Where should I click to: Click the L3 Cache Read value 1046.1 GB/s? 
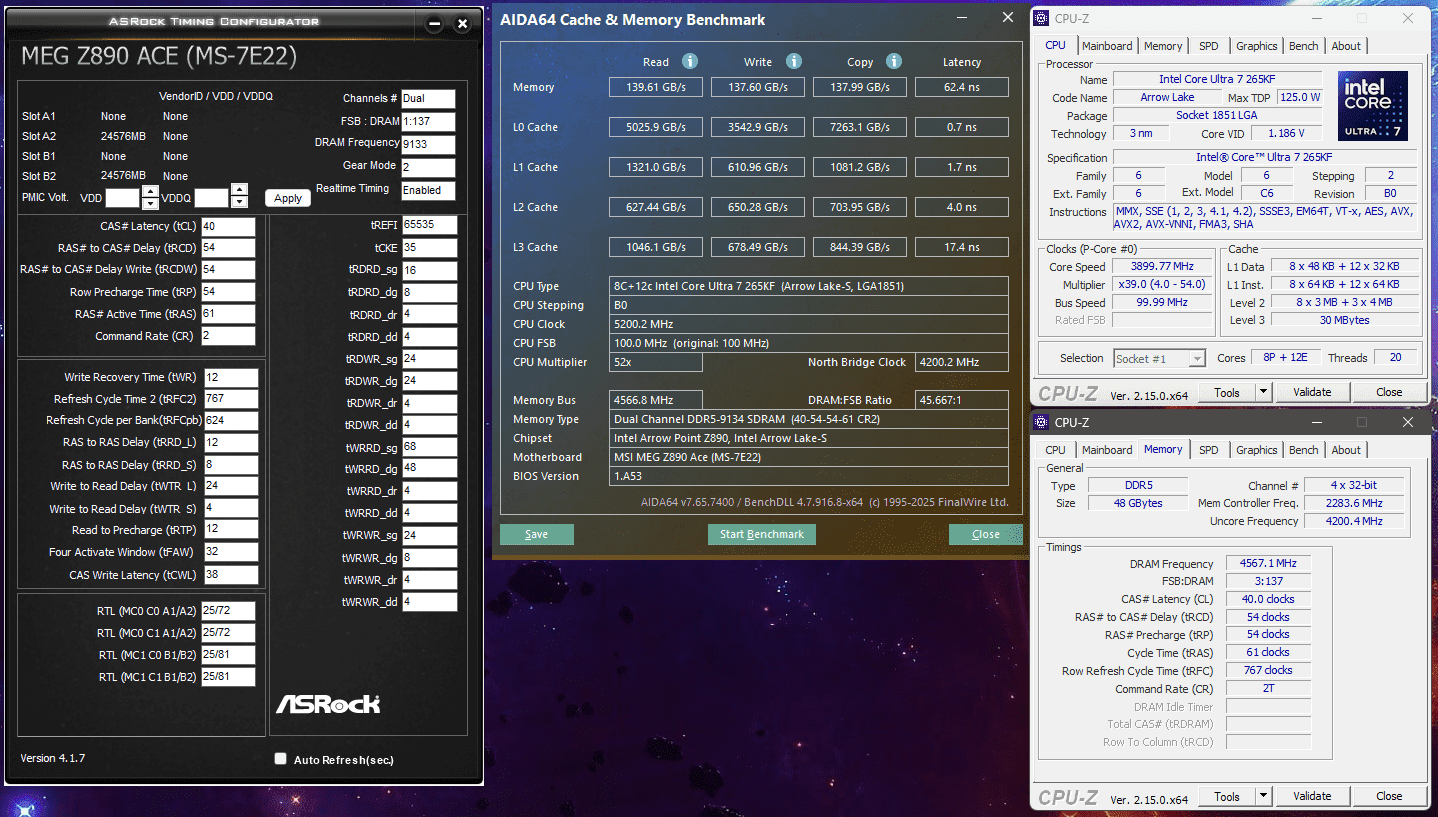(x=656, y=247)
